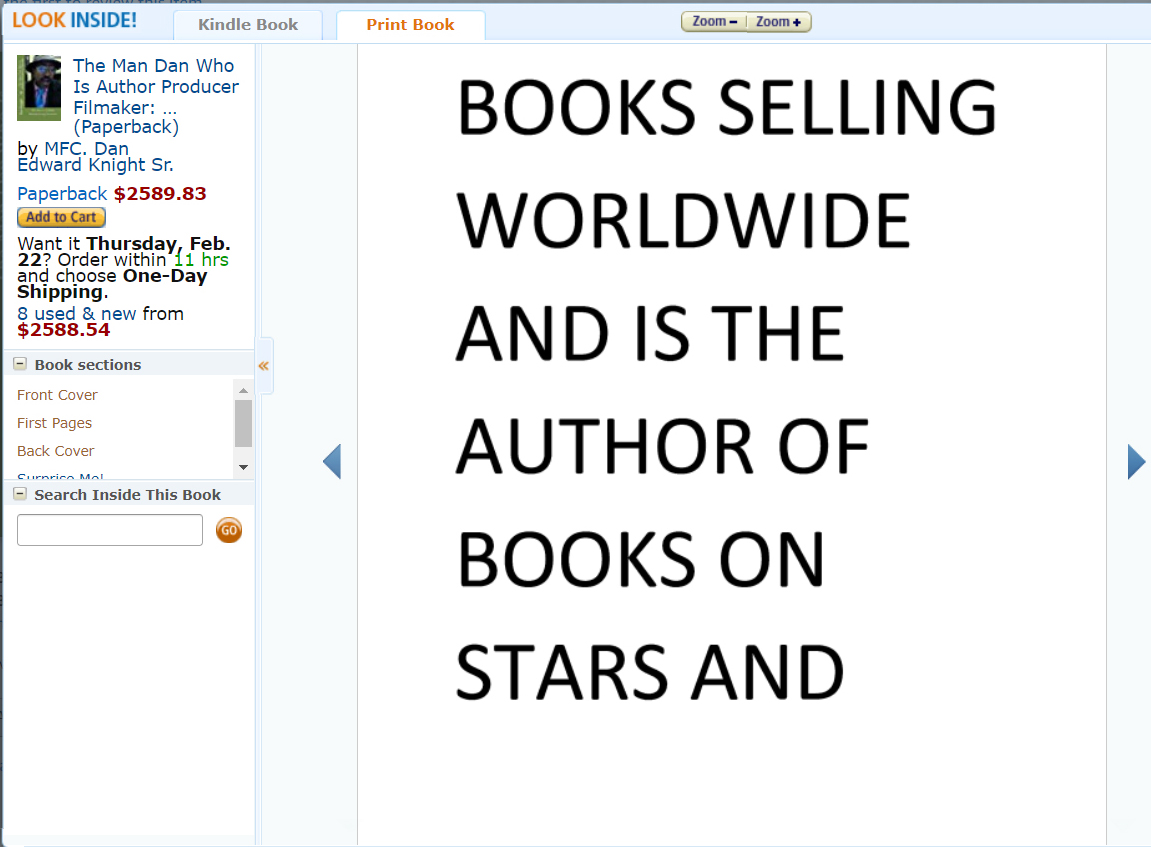Jump to the Back Cover section
Image resolution: width=1151 pixels, height=847 pixels.
[56, 451]
